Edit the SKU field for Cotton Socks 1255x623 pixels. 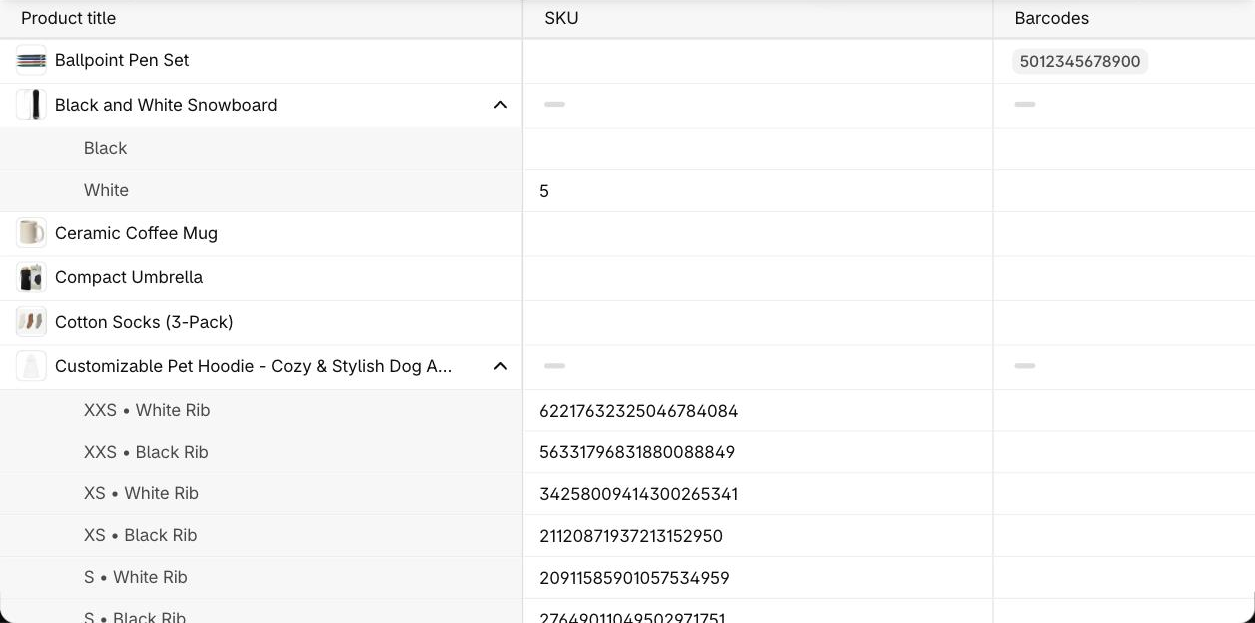(758, 322)
